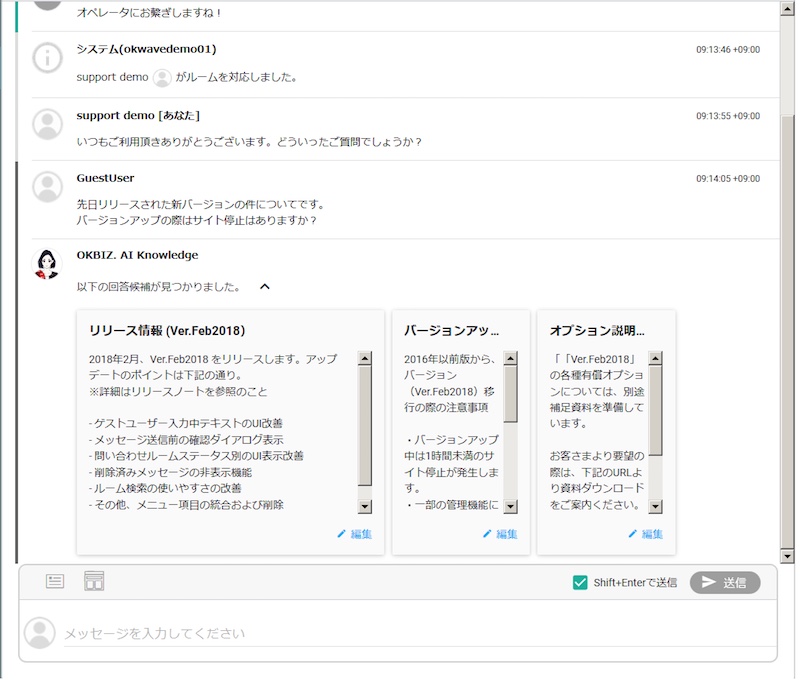The width and height of the screenshot is (800, 680).
Task: Toggle the Shift+Enterで送信 checkbox
Action: tap(580, 582)
